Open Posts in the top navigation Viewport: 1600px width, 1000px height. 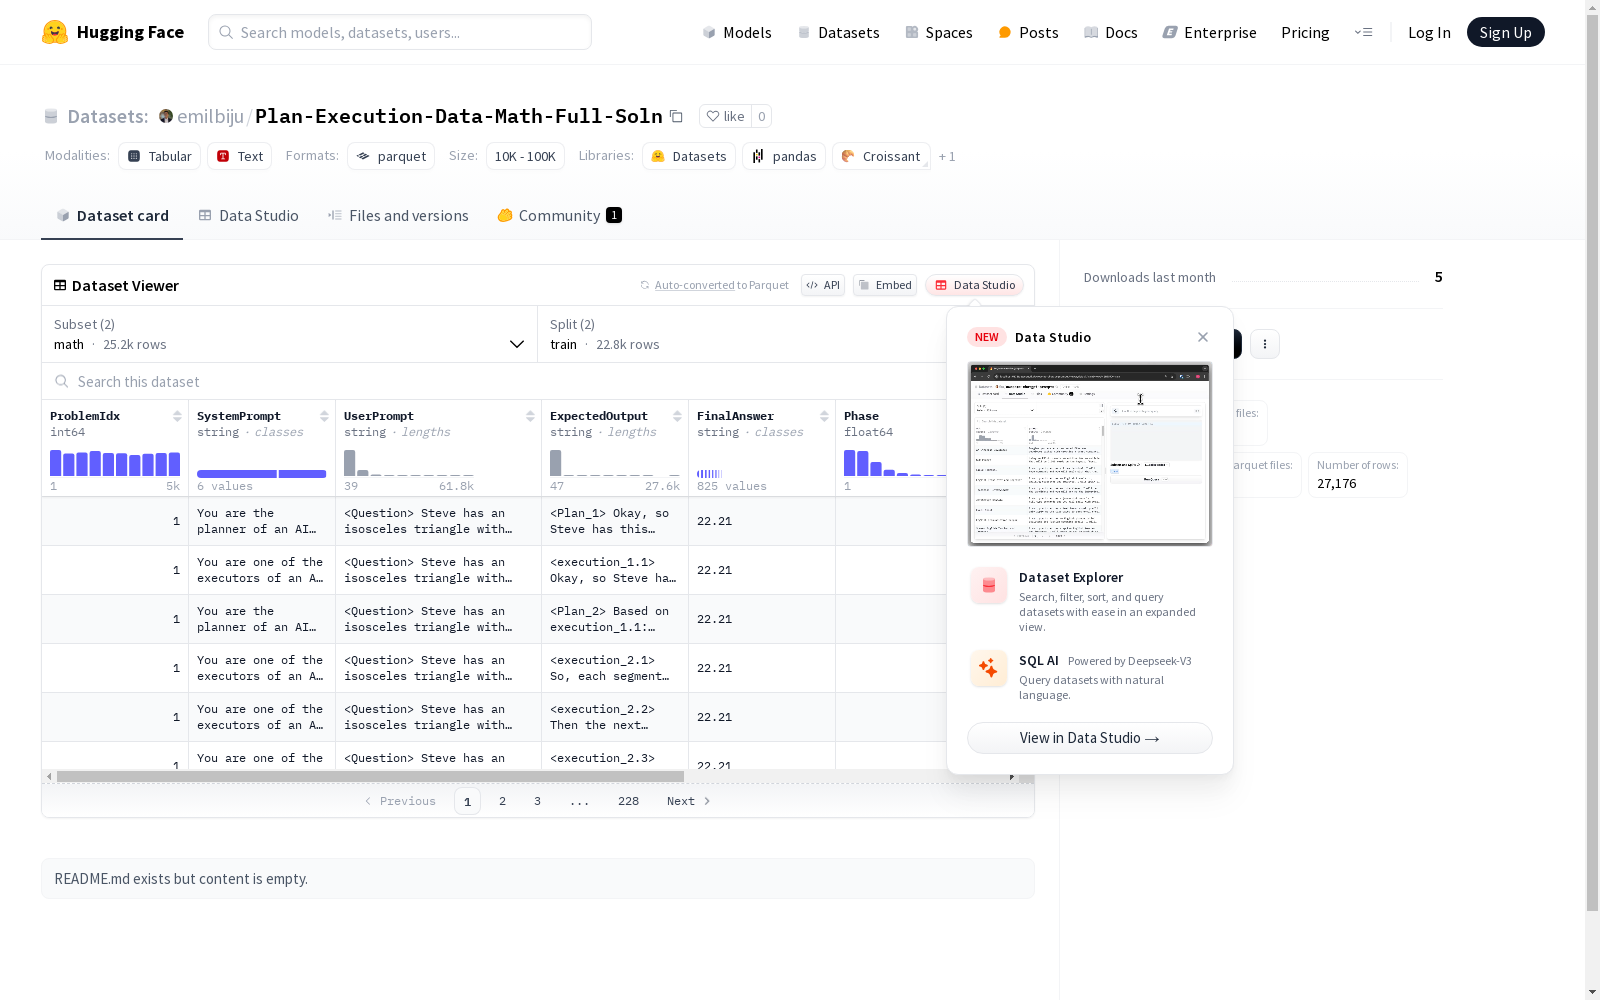pyautogui.click(x=1028, y=32)
